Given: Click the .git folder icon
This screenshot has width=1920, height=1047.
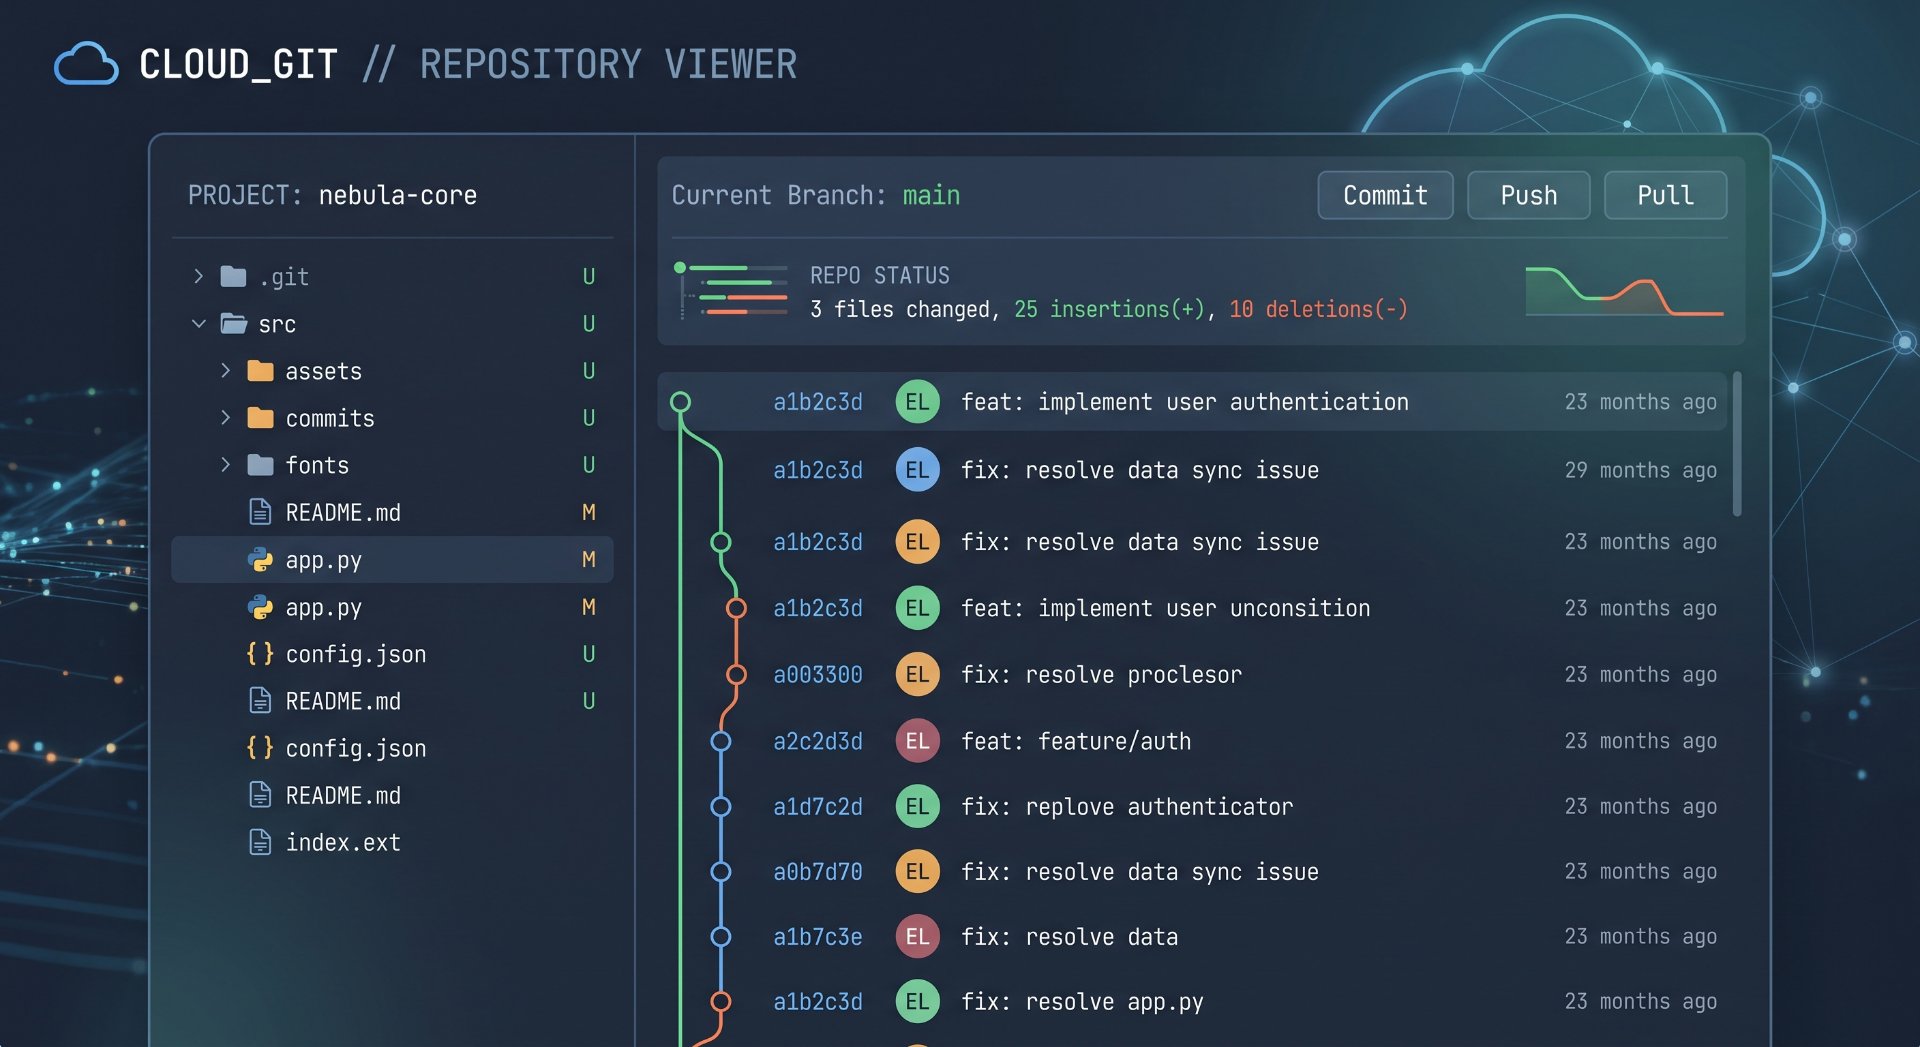Looking at the screenshot, I should [x=233, y=276].
